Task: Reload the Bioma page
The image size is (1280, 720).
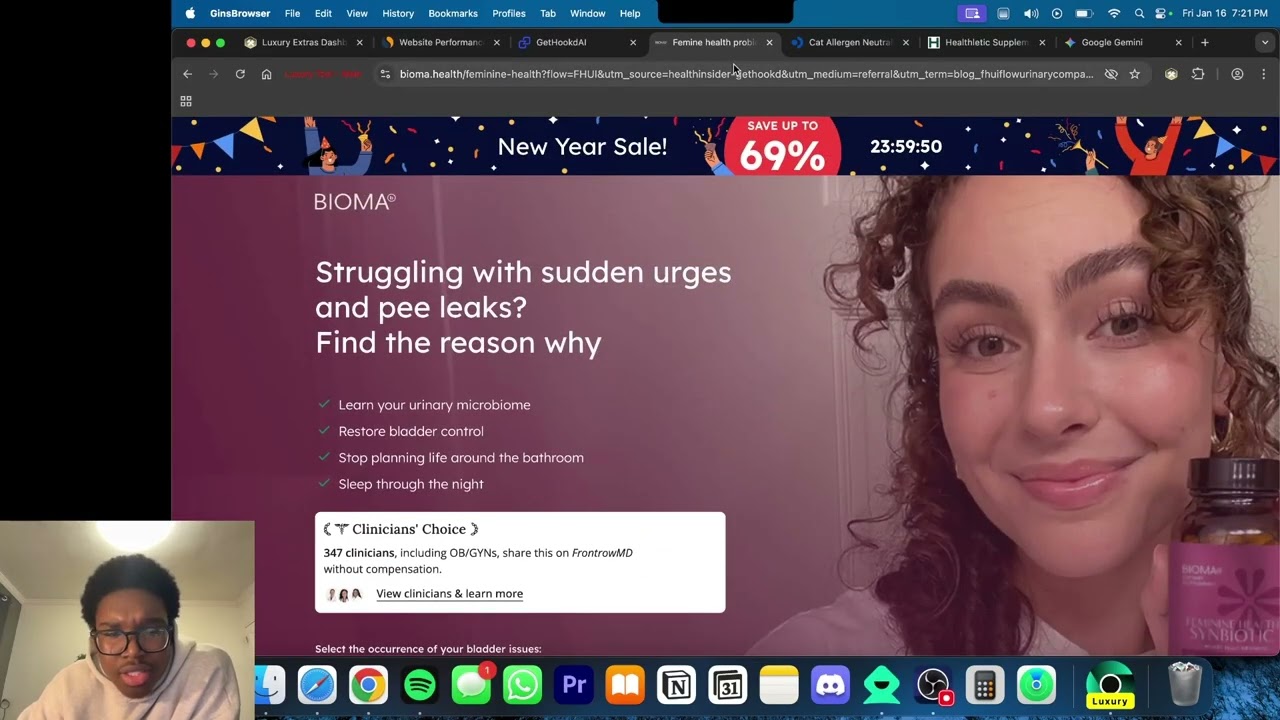Action: [x=240, y=74]
